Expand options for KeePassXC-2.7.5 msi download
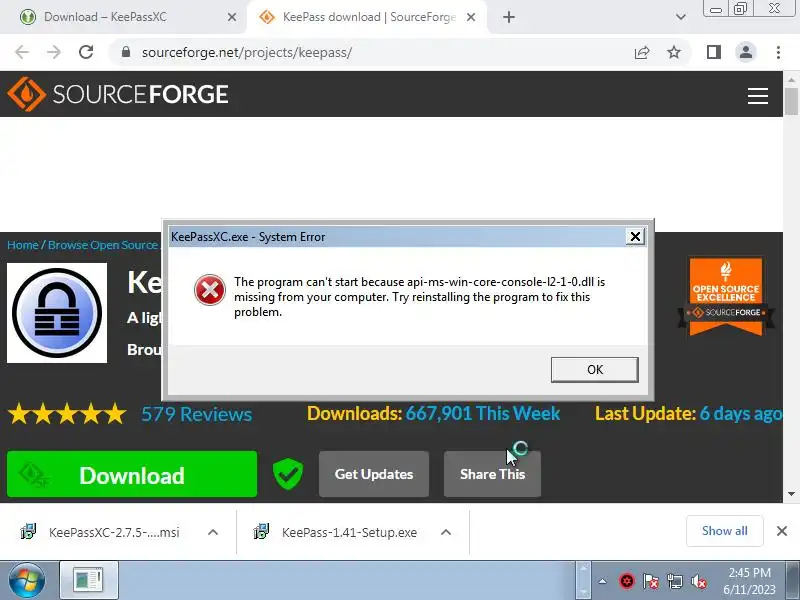 (x=213, y=532)
